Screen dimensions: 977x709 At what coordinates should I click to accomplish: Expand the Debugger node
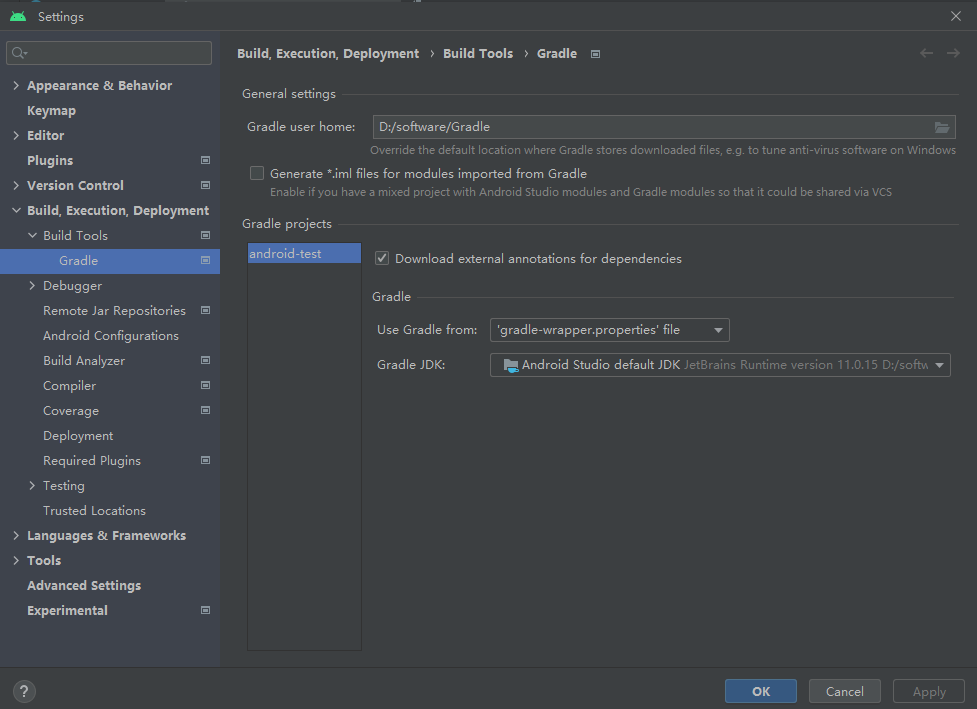(32, 285)
